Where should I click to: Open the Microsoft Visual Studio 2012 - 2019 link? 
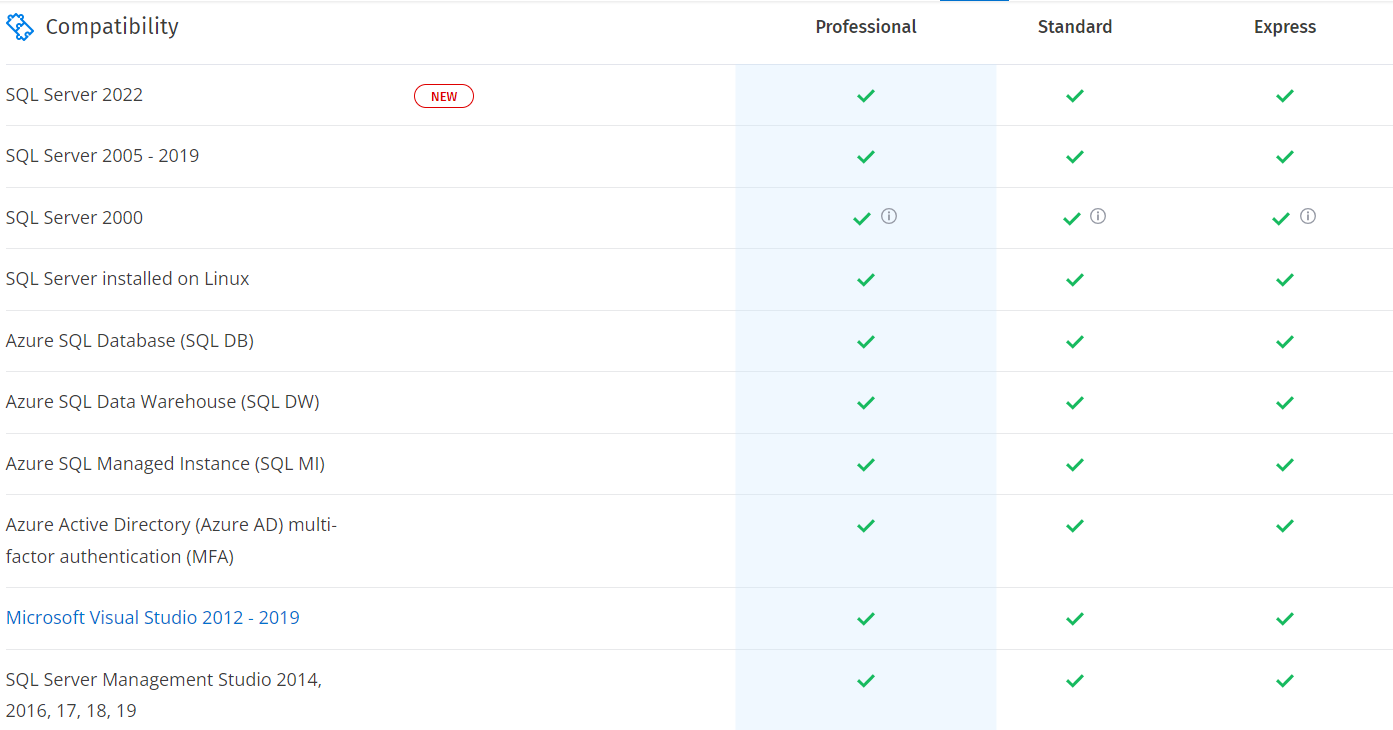pyautogui.click(x=153, y=618)
